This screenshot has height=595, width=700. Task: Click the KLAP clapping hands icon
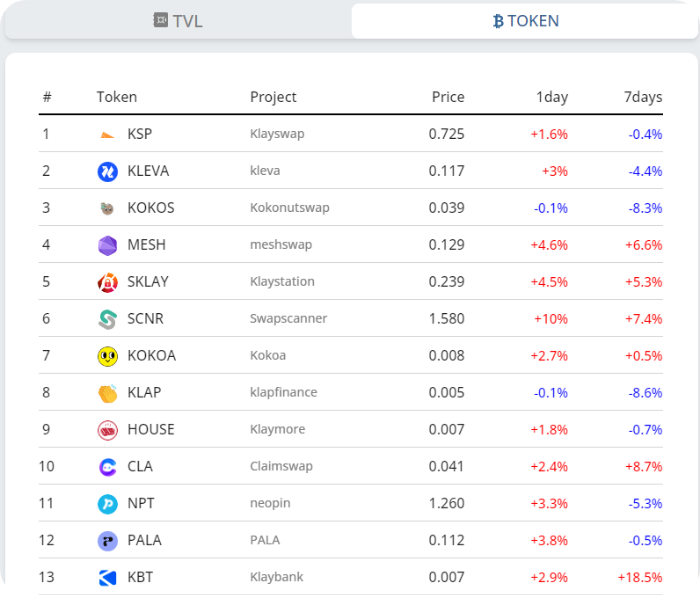click(107, 393)
